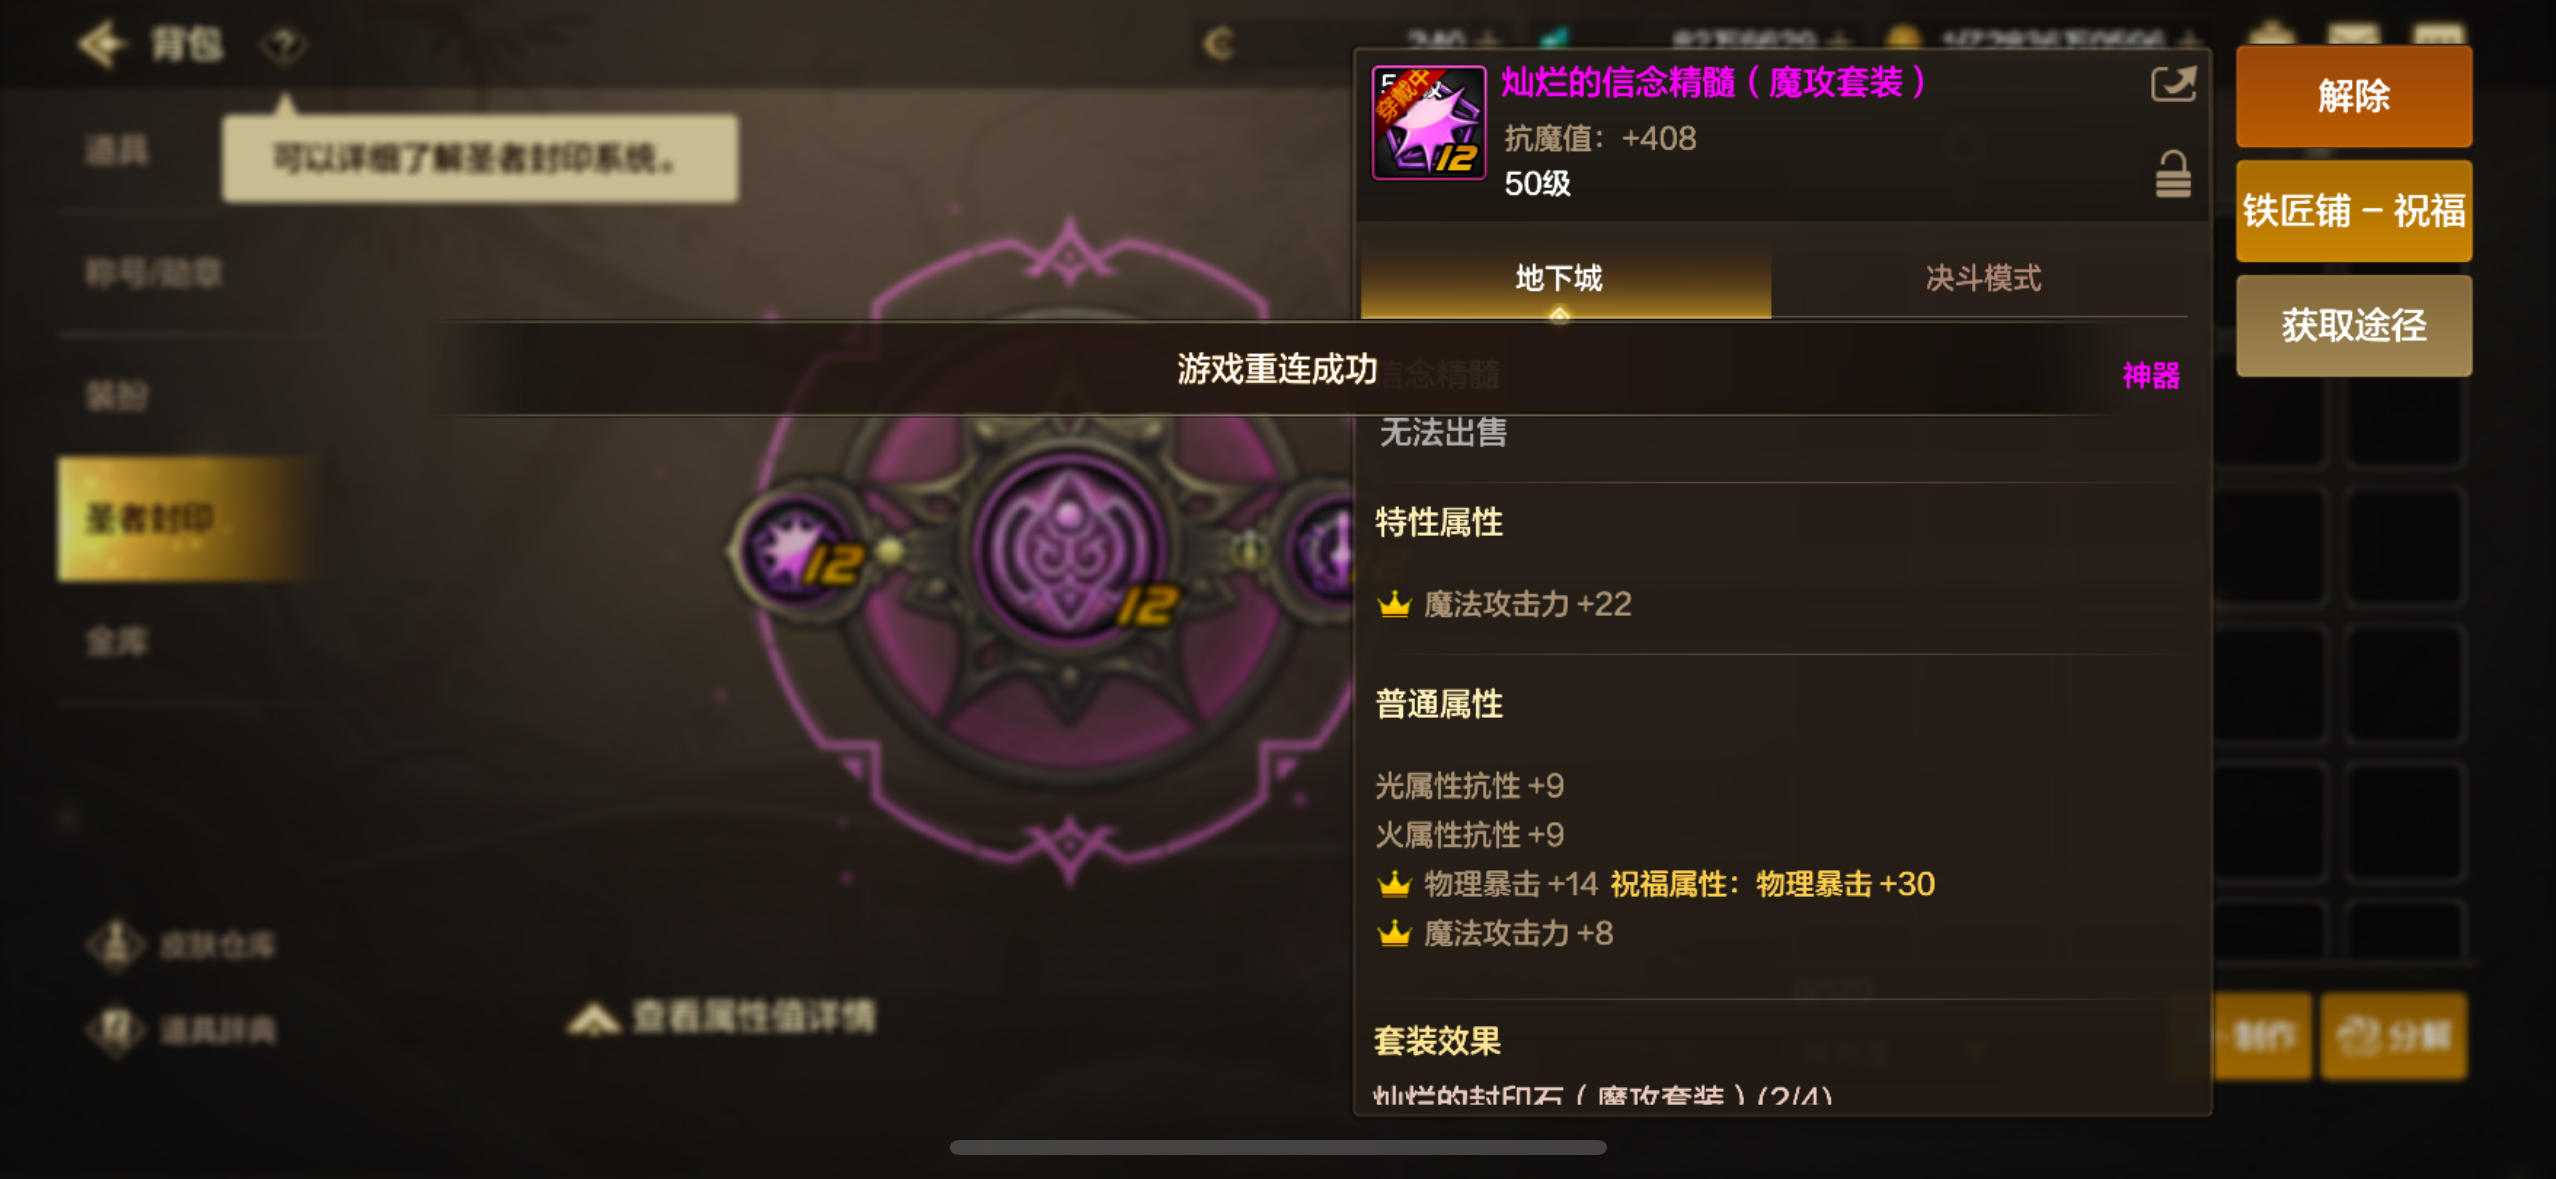This screenshot has width=2556, height=1179.
Task: Expand 查看属性值详情 arrow
Action: [x=592, y=1019]
